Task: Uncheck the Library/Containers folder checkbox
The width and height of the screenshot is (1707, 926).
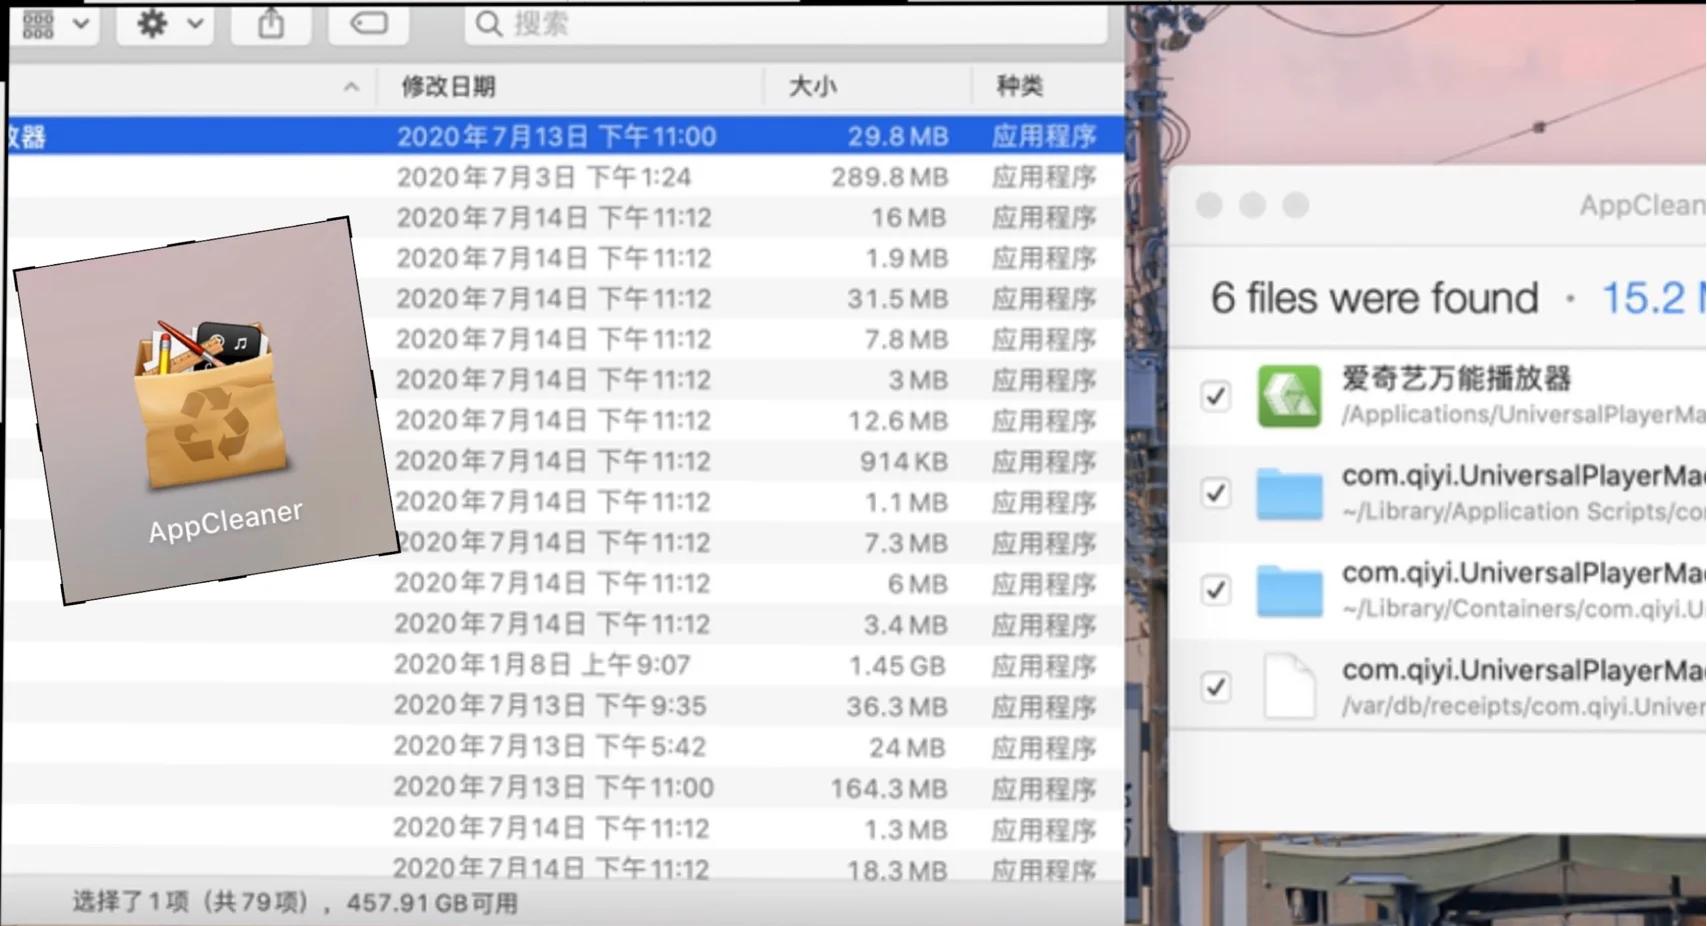Action: tap(1216, 590)
